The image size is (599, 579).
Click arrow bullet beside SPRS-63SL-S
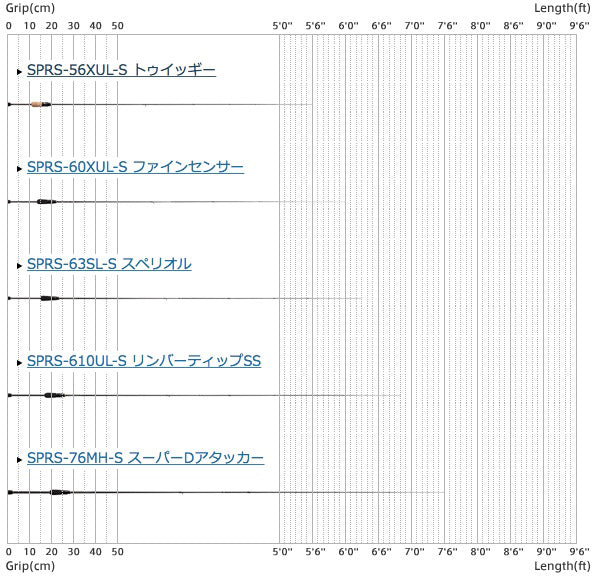19,265
